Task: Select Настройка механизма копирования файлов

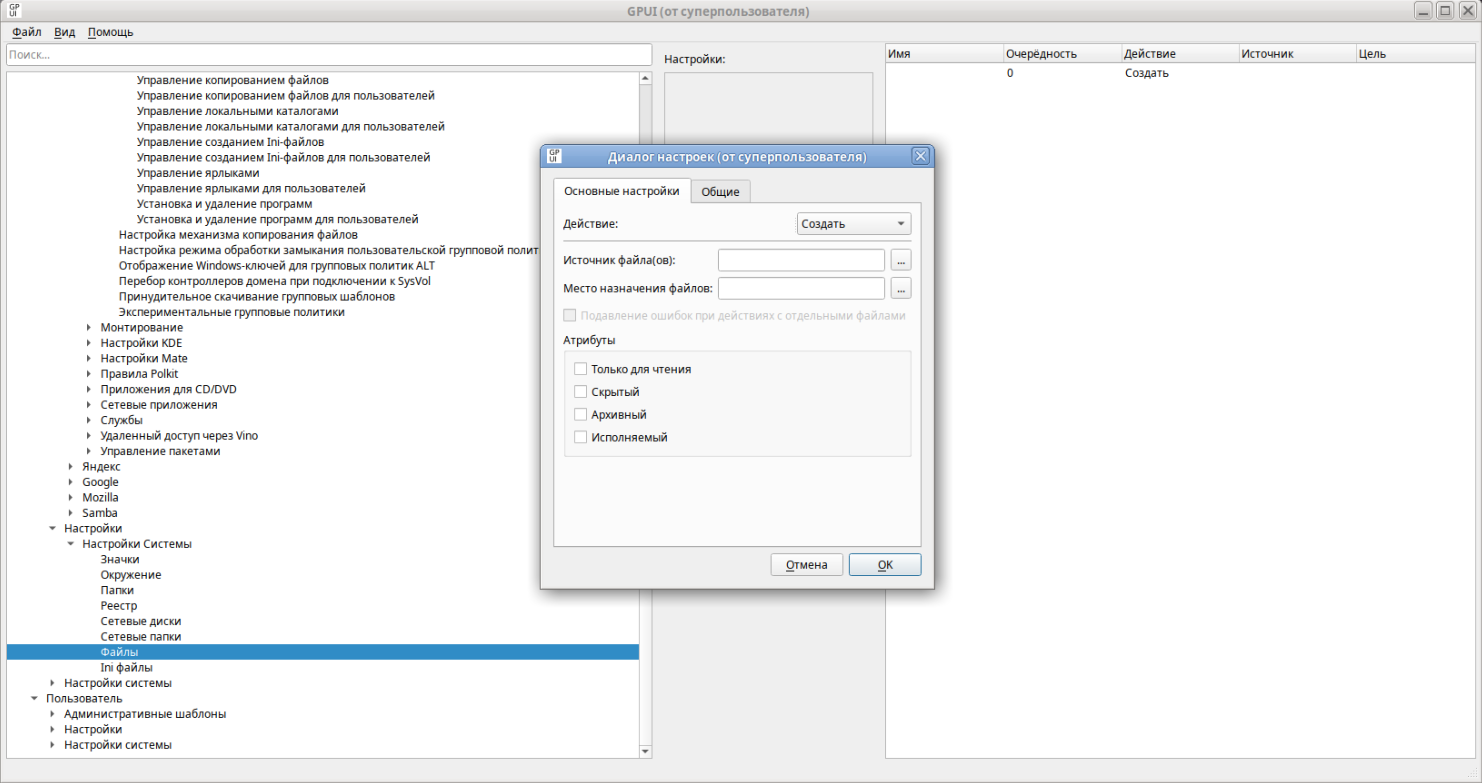Action: (x=238, y=235)
